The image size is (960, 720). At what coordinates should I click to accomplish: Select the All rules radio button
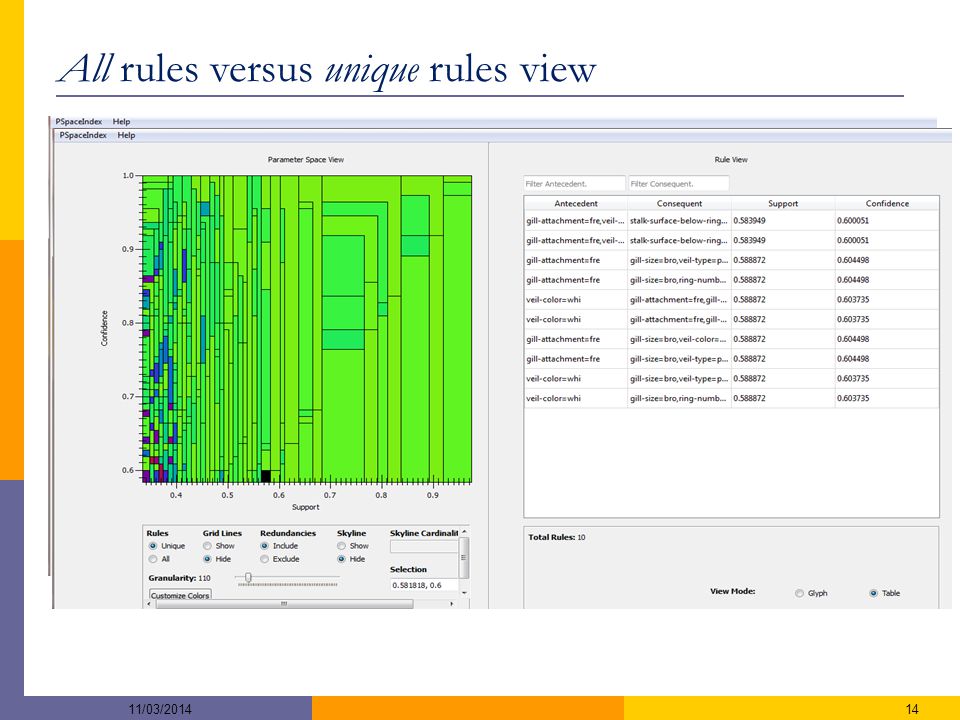(153, 559)
